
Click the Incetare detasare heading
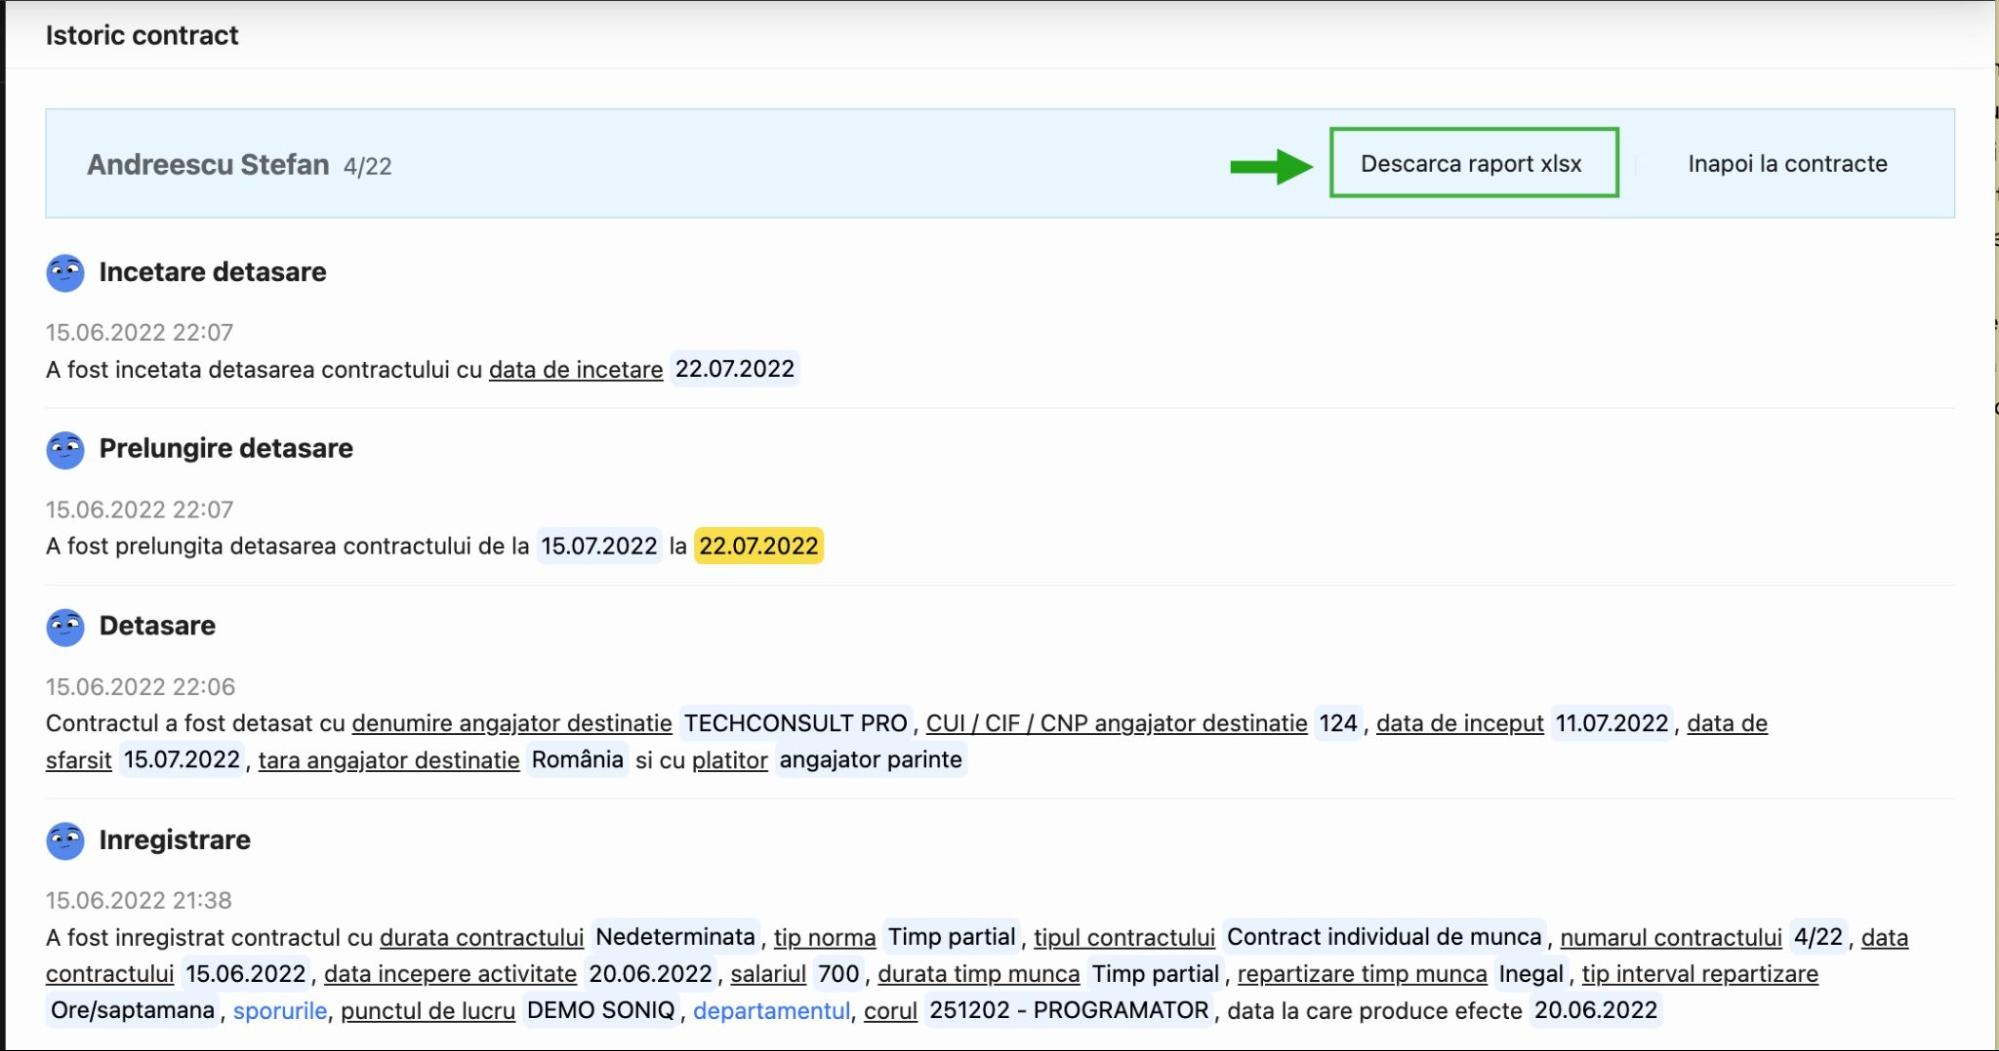[x=212, y=272]
